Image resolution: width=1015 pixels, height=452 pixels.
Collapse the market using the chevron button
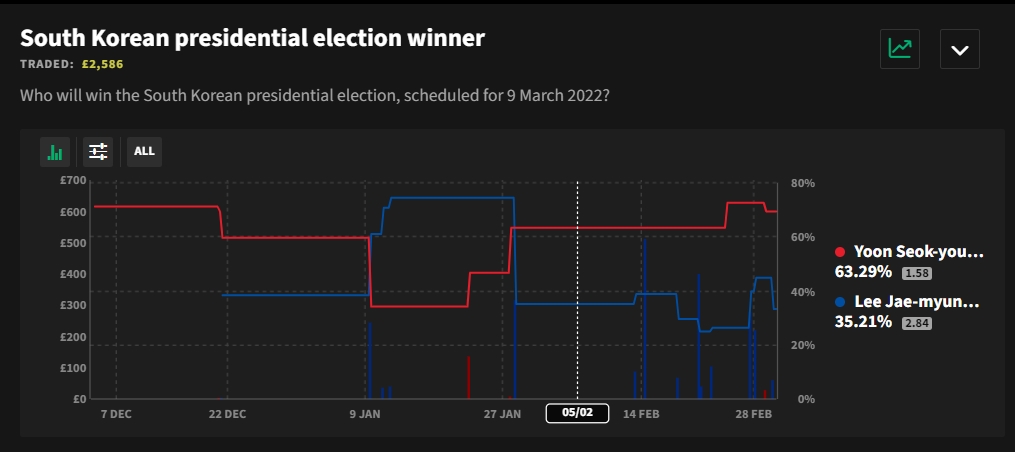pyautogui.click(x=959, y=49)
